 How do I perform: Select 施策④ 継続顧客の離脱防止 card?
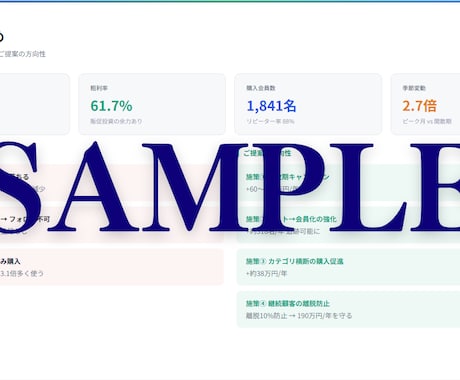click(348, 309)
